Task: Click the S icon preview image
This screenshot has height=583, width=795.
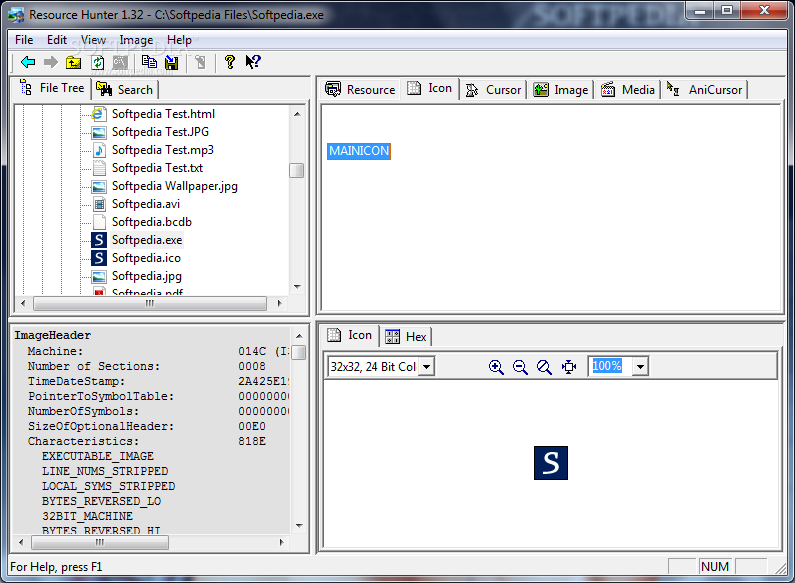Action: pyautogui.click(x=551, y=463)
